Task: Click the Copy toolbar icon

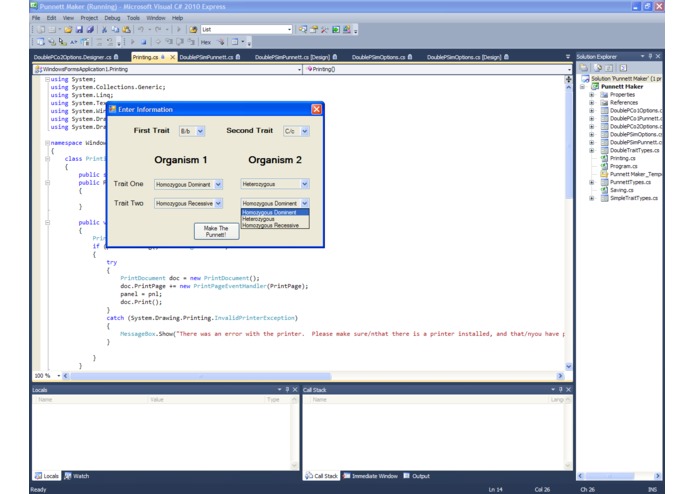Action: (115, 30)
